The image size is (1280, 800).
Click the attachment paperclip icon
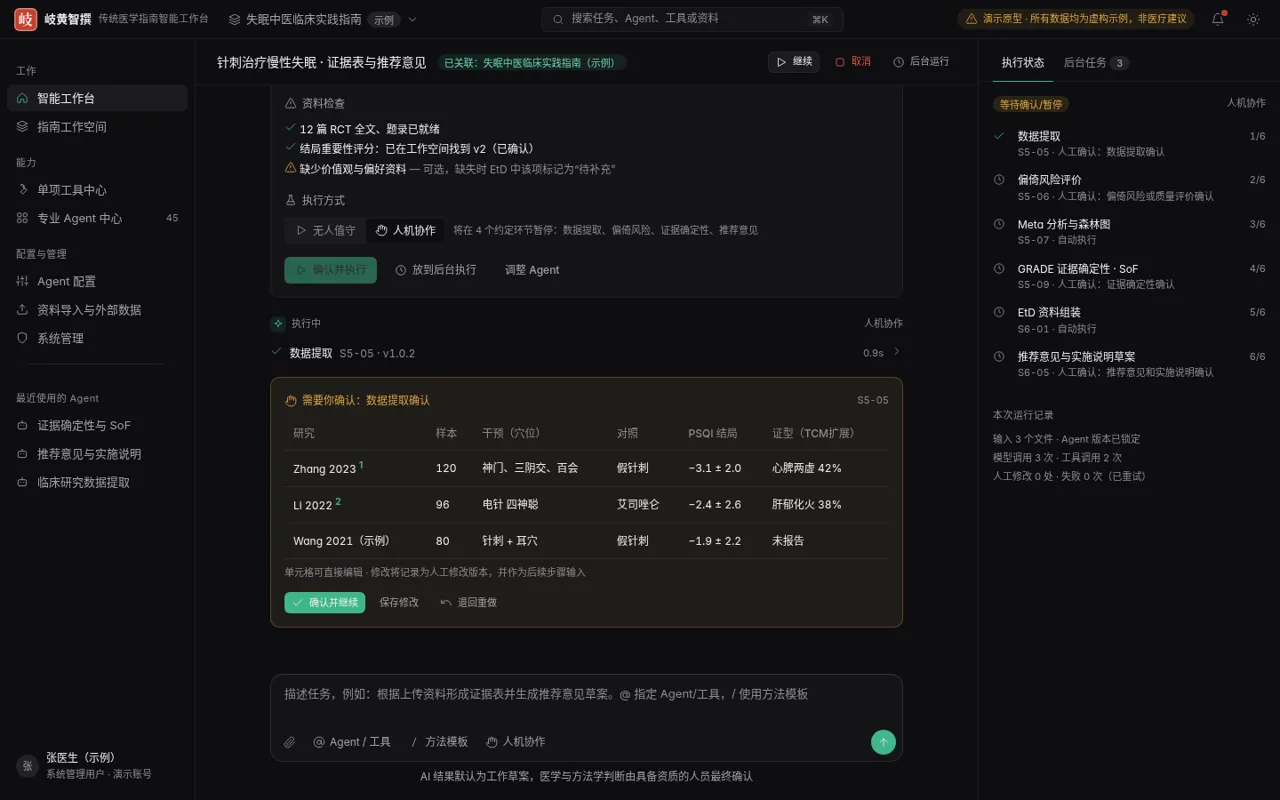point(290,742)
